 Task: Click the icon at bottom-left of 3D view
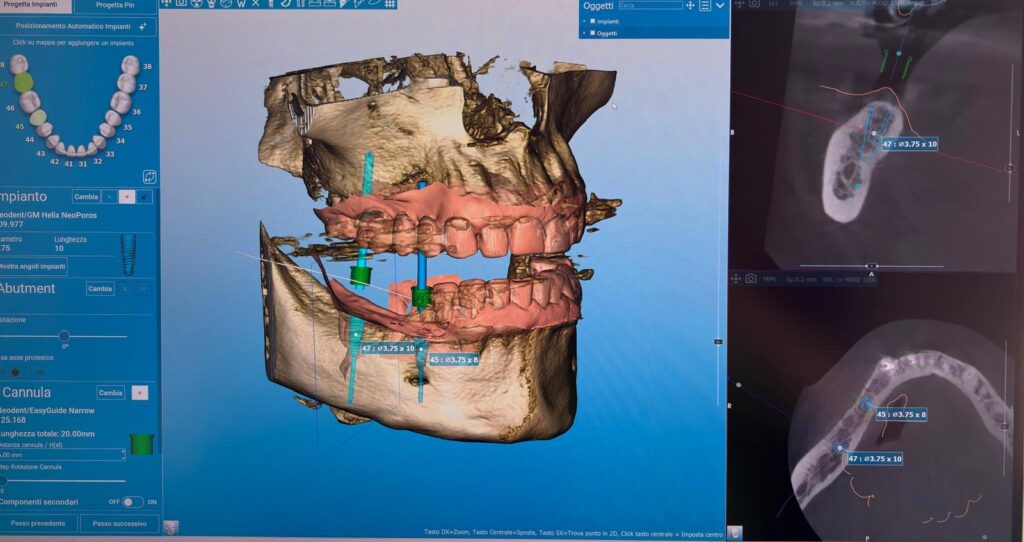(170, 527)
